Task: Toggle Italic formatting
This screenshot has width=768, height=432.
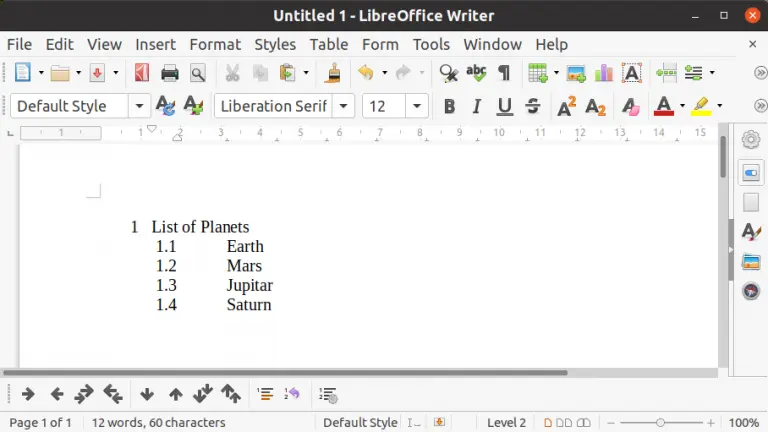Action: click(477, 106)
